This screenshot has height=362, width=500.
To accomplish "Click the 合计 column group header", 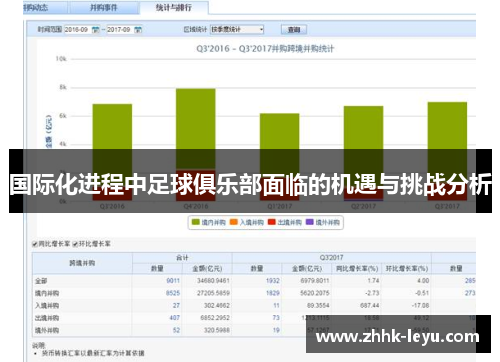I will [182, 258].
